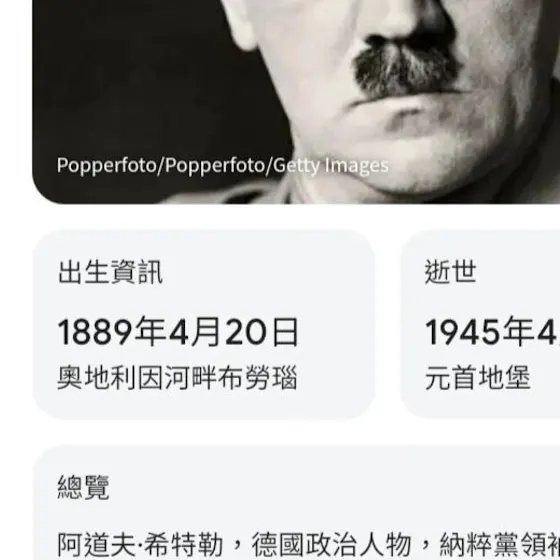Screen dimensions: 560x560
Task: Open birthplace 奧地利因河畔布勞瑙
Action: point(177,378)
